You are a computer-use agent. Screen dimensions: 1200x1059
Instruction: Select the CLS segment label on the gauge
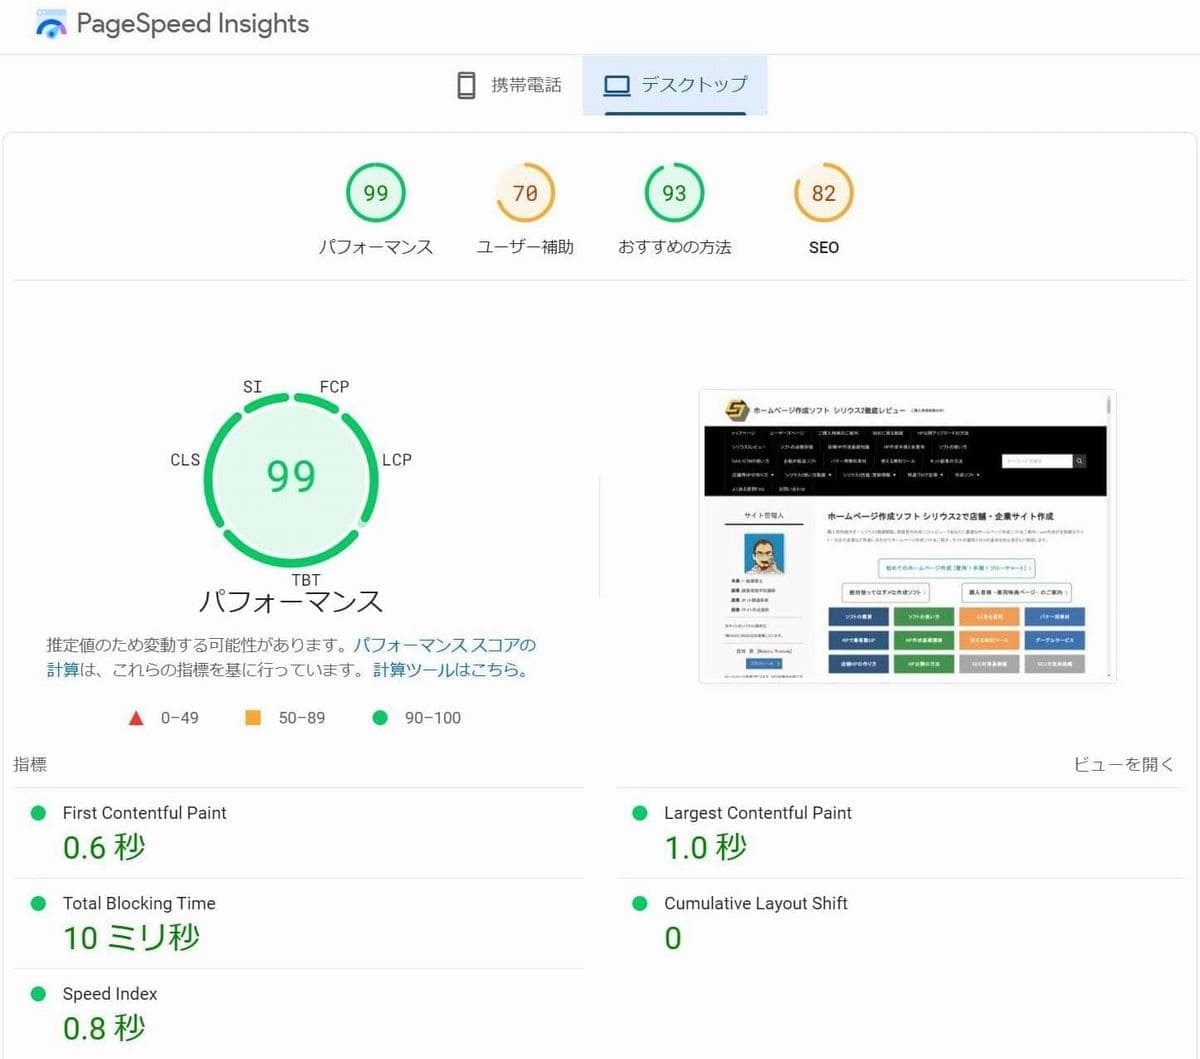[x=185, y=460]
